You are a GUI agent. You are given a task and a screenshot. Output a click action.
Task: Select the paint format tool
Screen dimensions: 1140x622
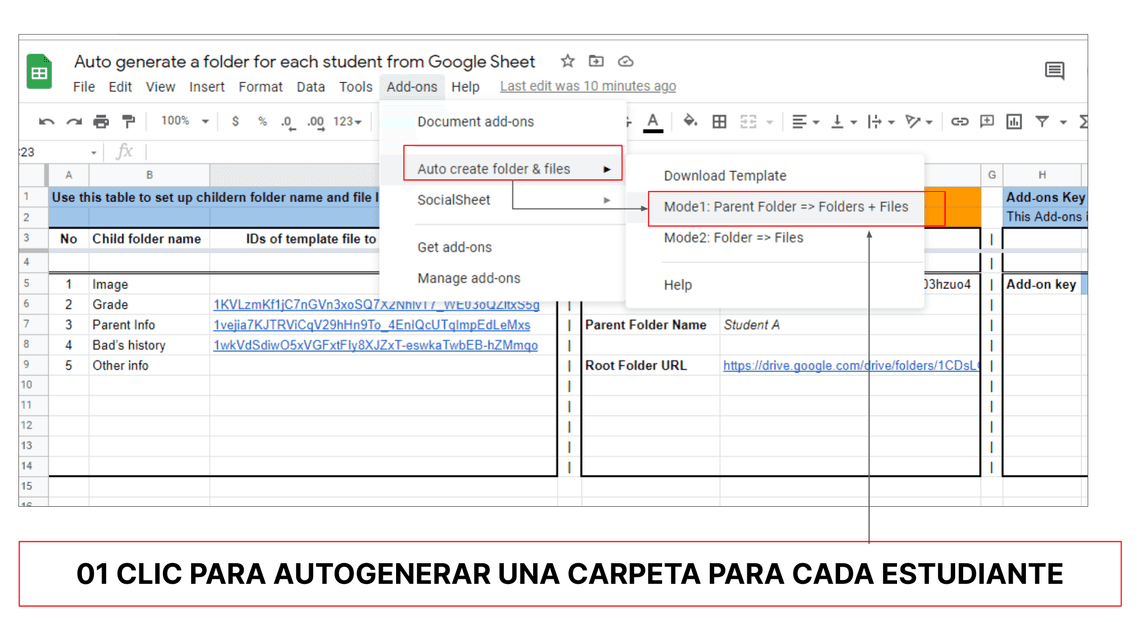[128, 122]
